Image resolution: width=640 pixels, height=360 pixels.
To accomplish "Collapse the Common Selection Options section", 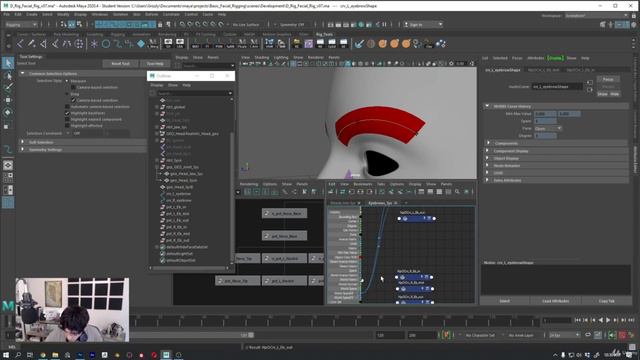I will [23, 73].
